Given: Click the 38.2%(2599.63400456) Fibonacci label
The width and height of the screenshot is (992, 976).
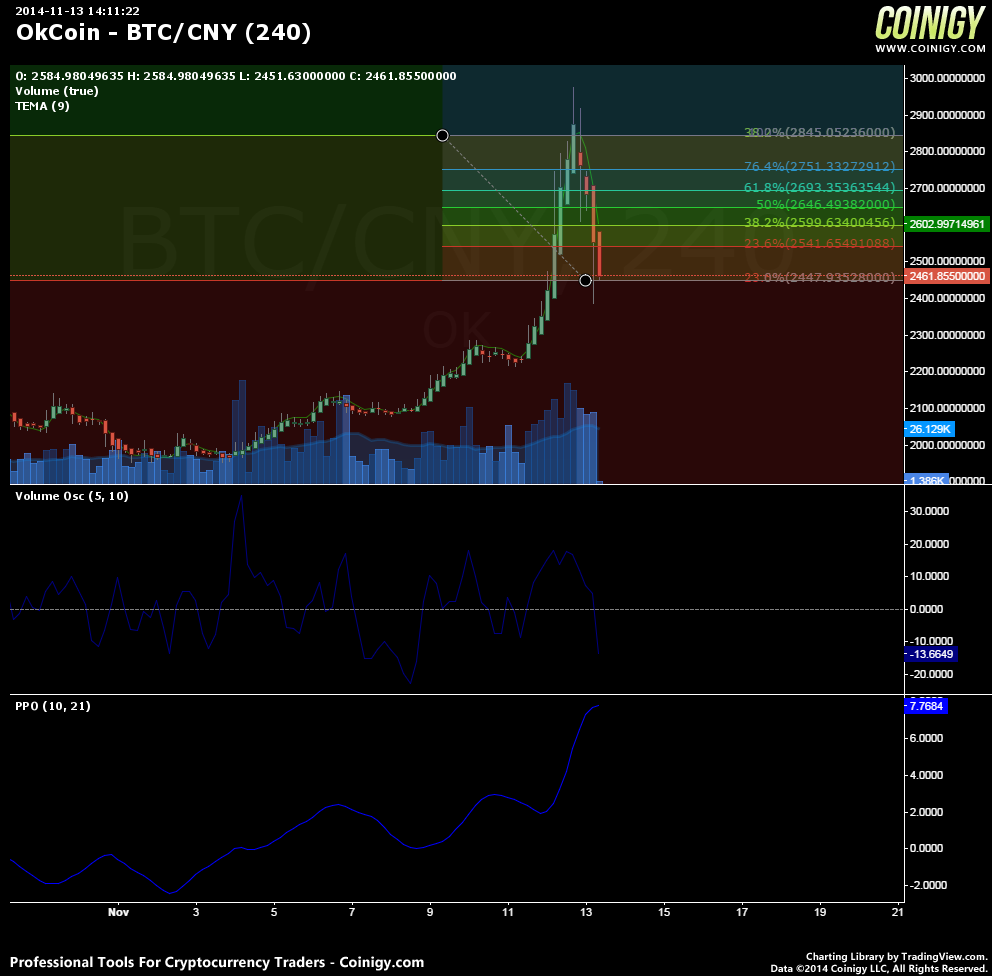Looking at the screenshot, I should (x=819, y=223).
